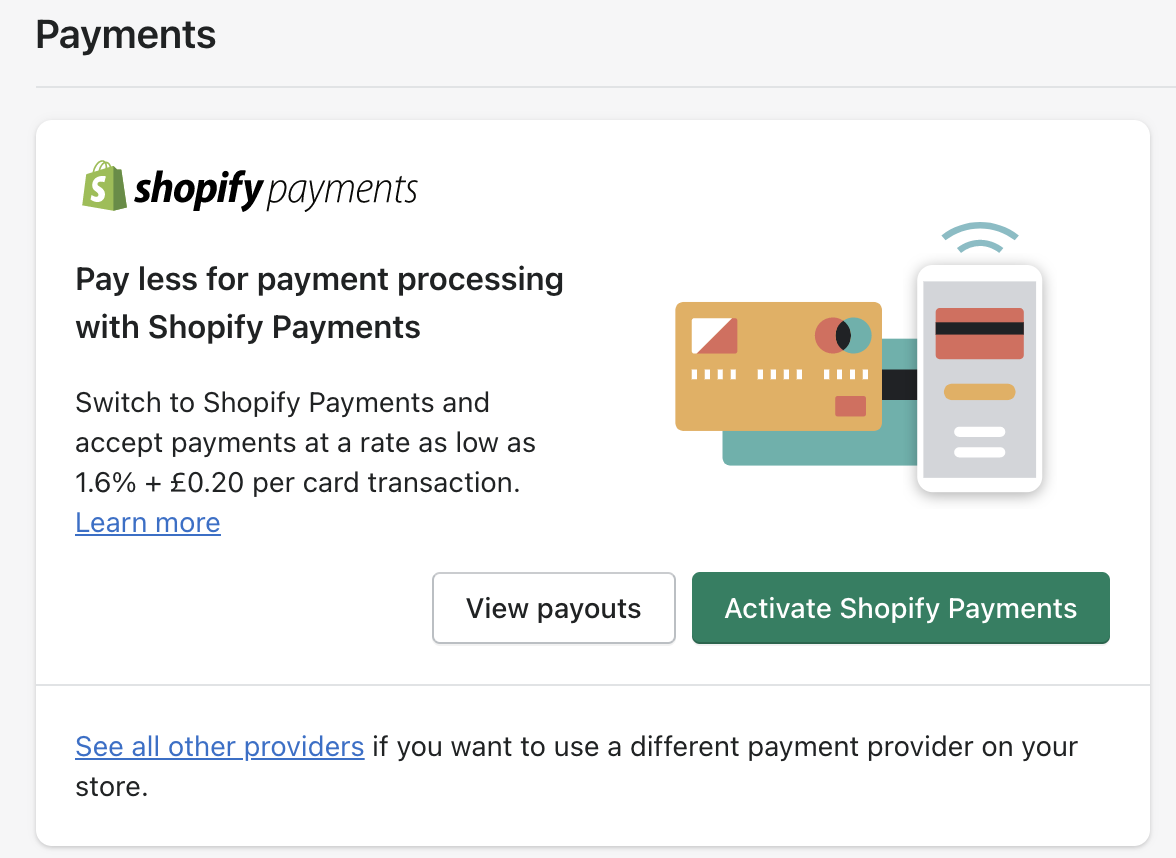Click the black magnetic stripe on the teal card
1176x858 pixels.
[899, 385]
